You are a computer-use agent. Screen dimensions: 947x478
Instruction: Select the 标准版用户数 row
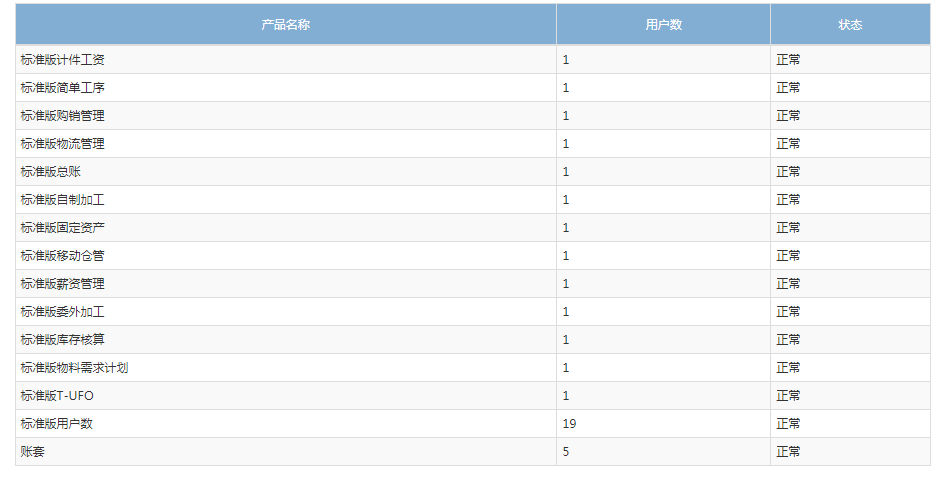click(x=473, y=424)
